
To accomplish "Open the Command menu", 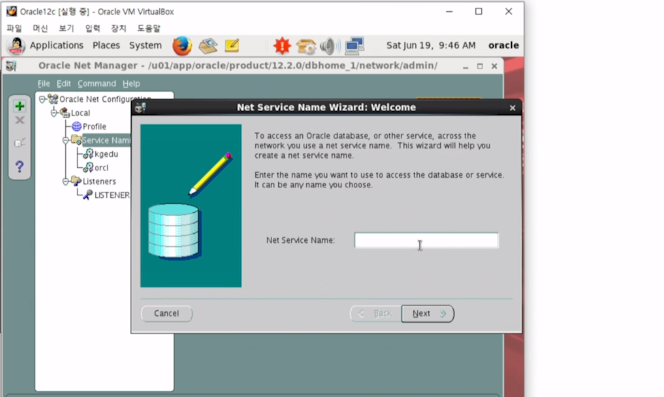I will coord(97,83).
